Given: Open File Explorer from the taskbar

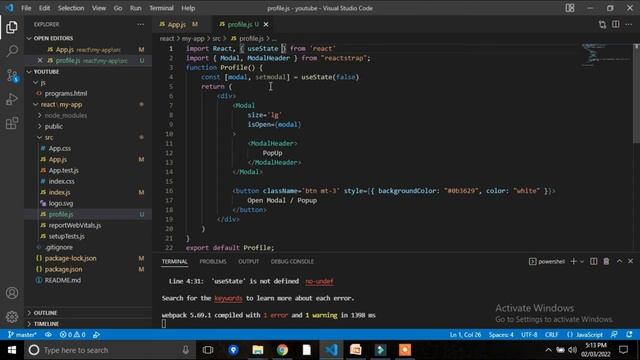Looking at the screenshot, I should tap(258, 350).
